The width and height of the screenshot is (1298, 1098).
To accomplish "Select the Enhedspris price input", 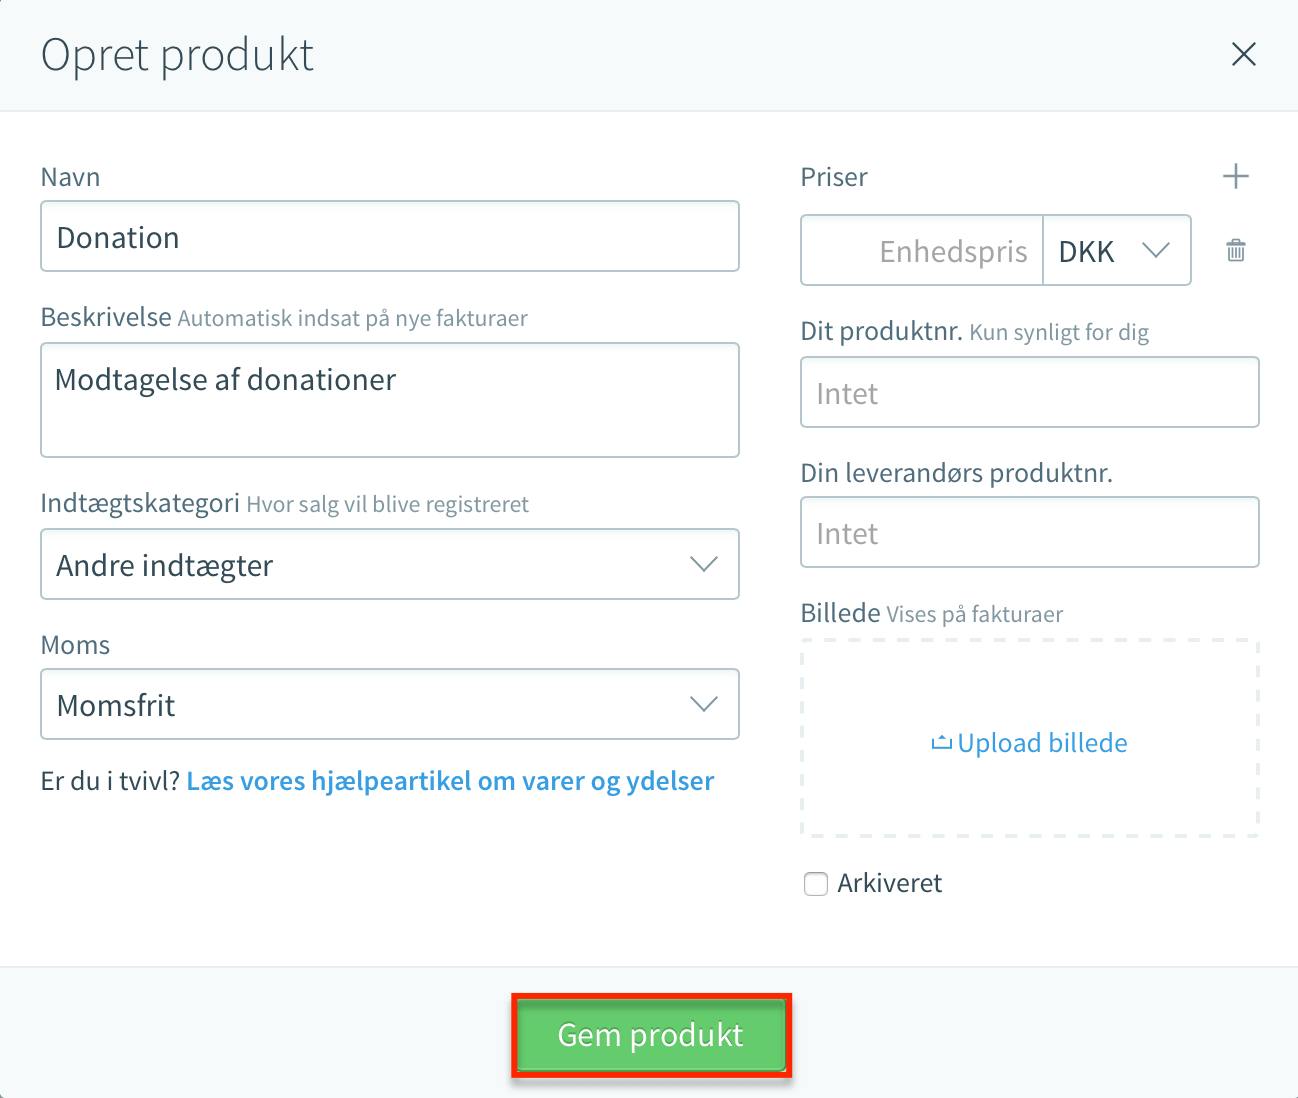I will [x=922, y=250].
